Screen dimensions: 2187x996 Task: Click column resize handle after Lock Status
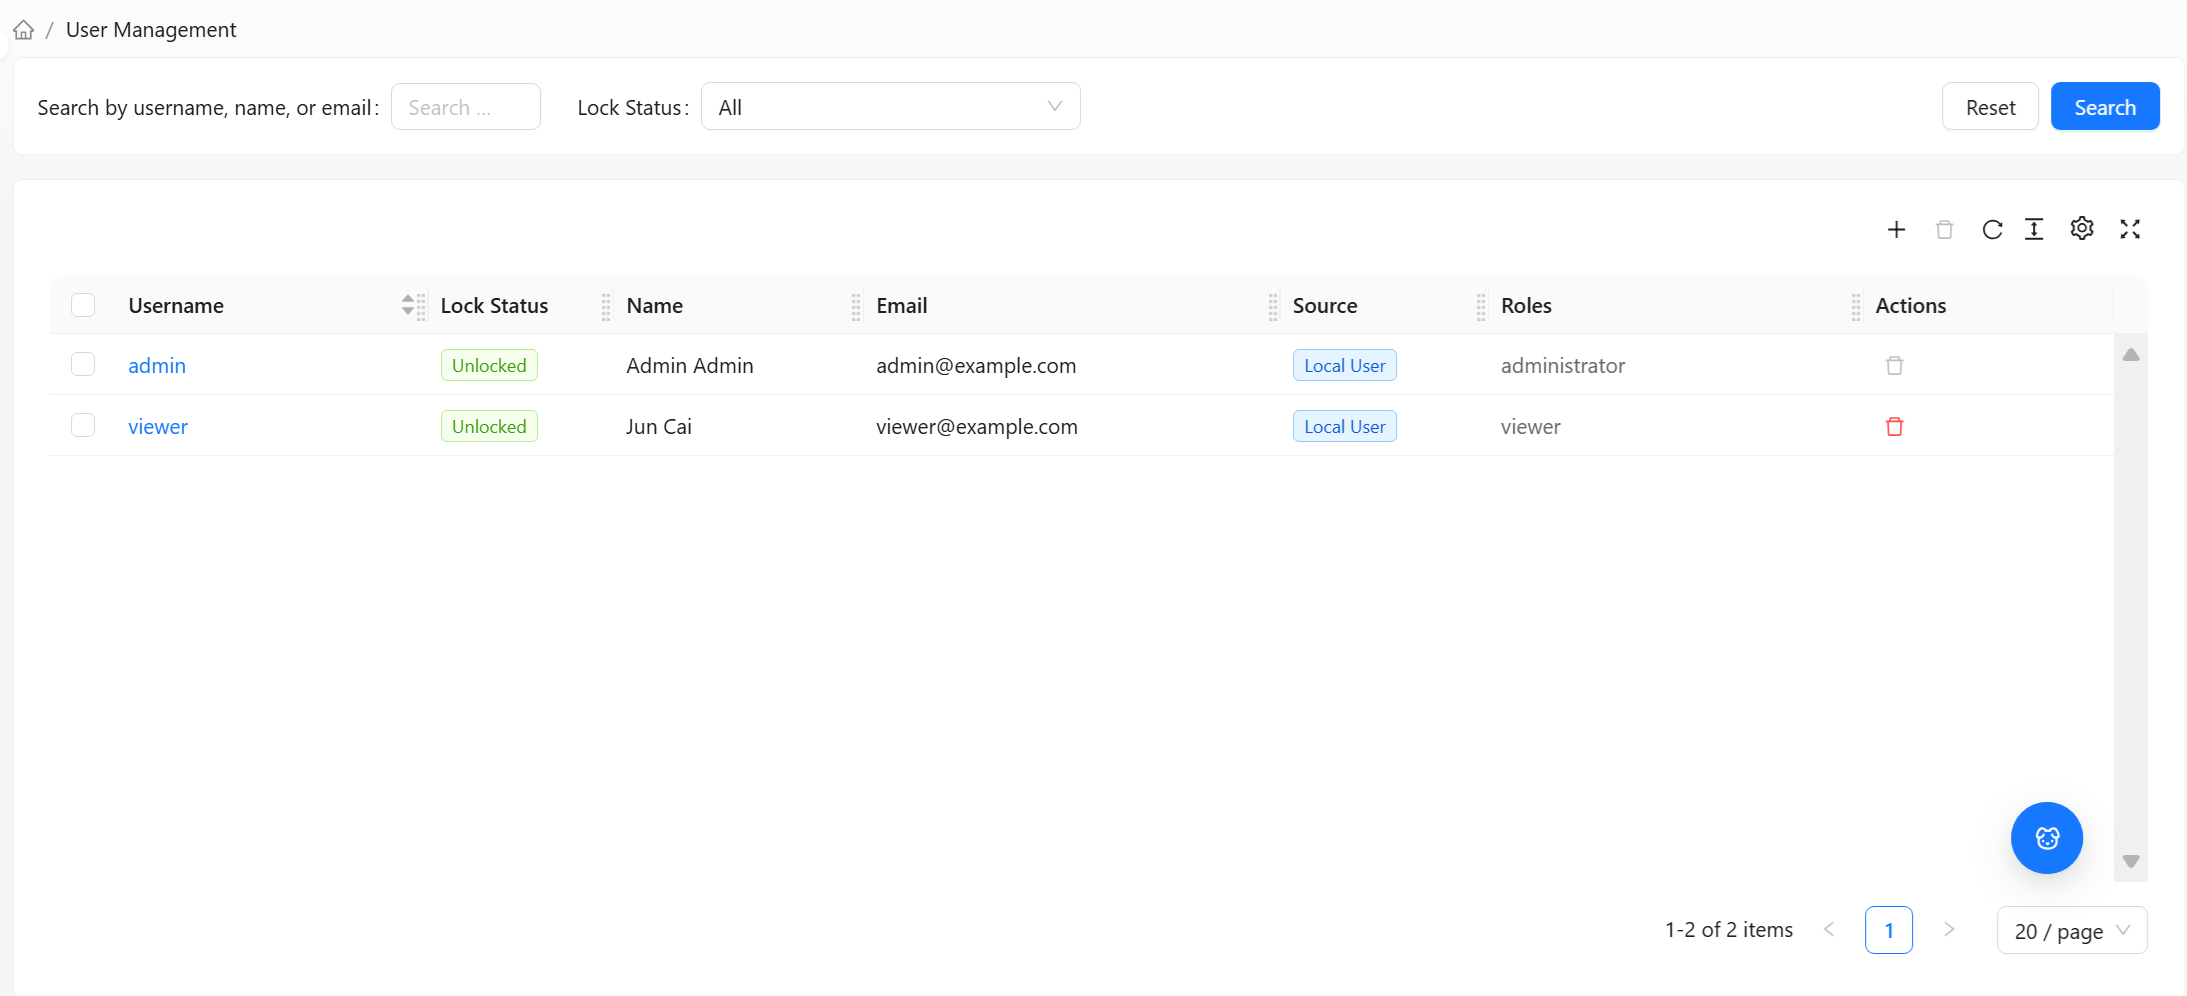pos(606,306)
